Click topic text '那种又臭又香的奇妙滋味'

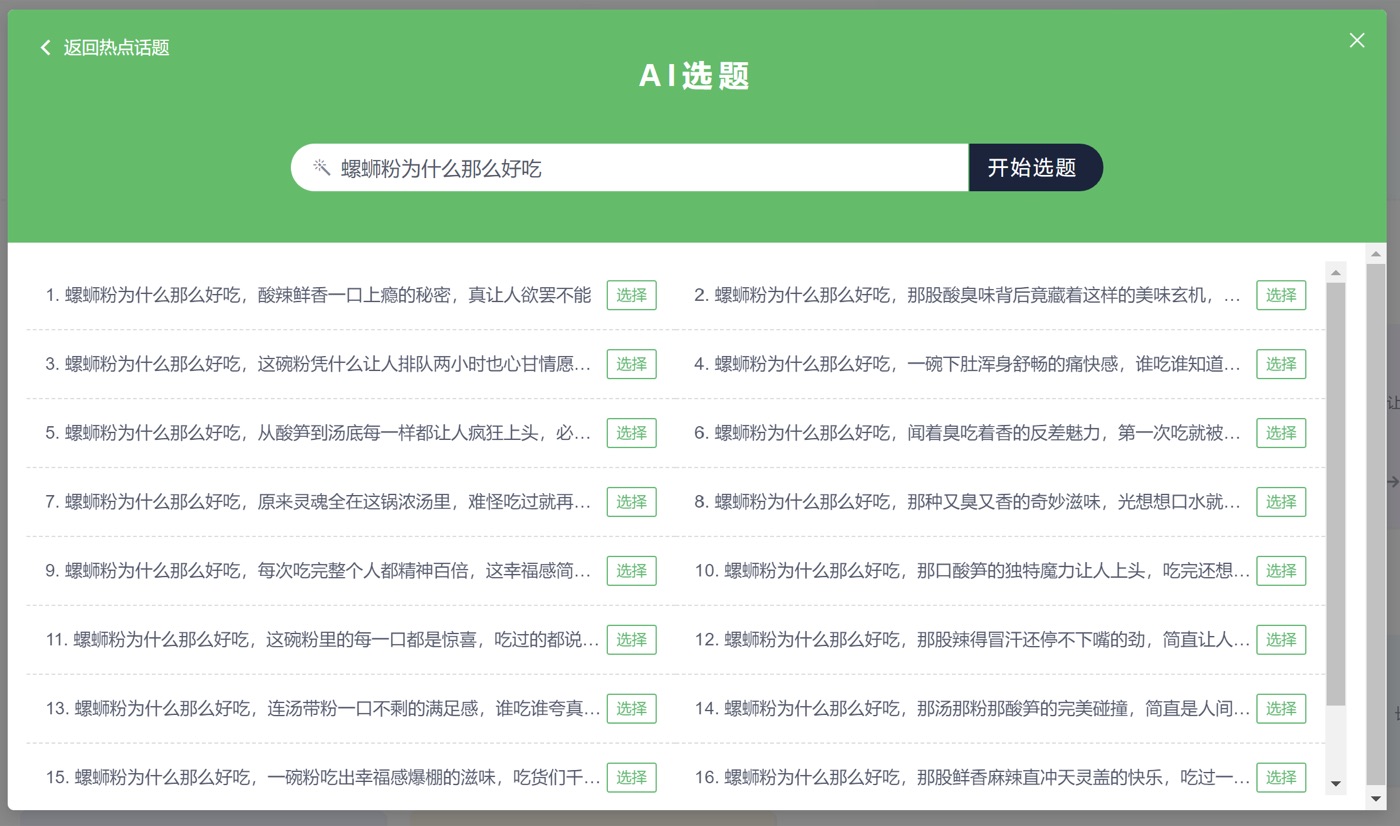1004,502
